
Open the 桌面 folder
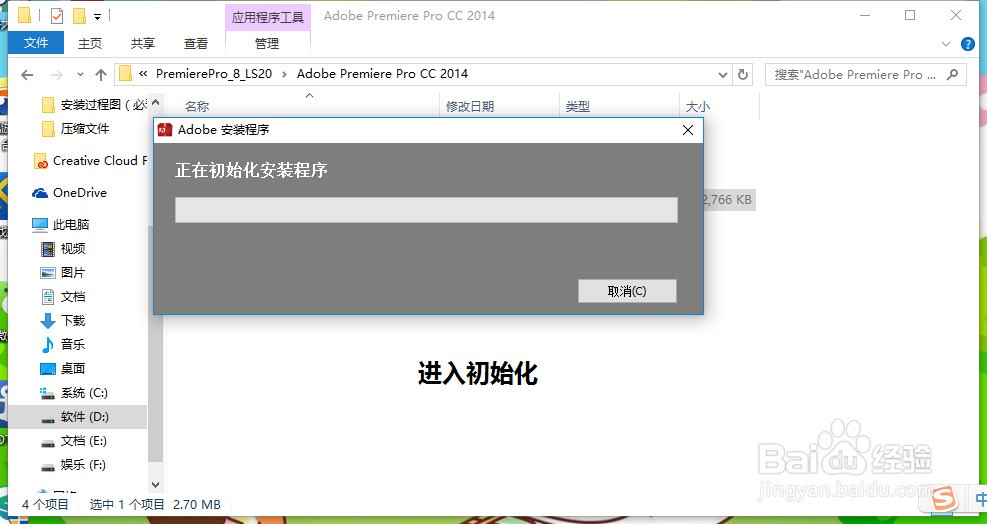coord(63,368)
